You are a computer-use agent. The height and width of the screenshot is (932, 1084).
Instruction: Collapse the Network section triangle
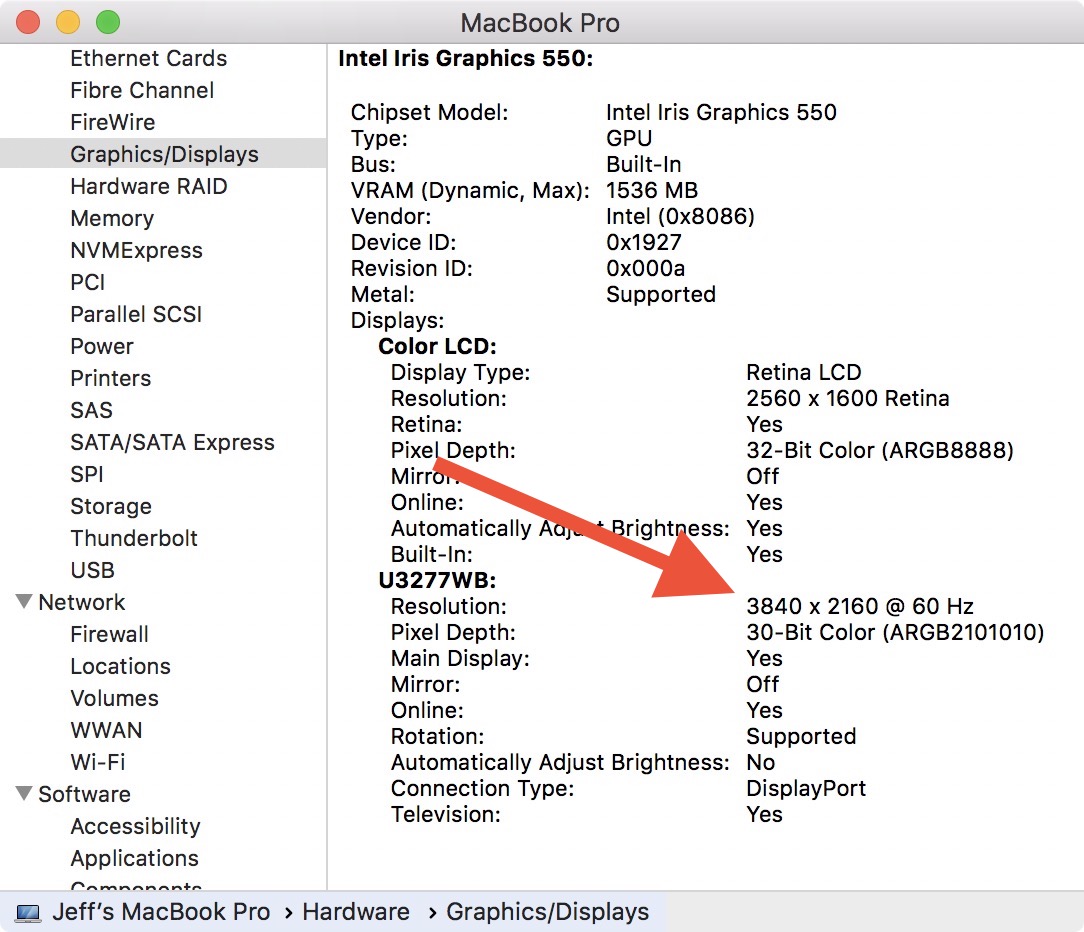coord(23,602)
